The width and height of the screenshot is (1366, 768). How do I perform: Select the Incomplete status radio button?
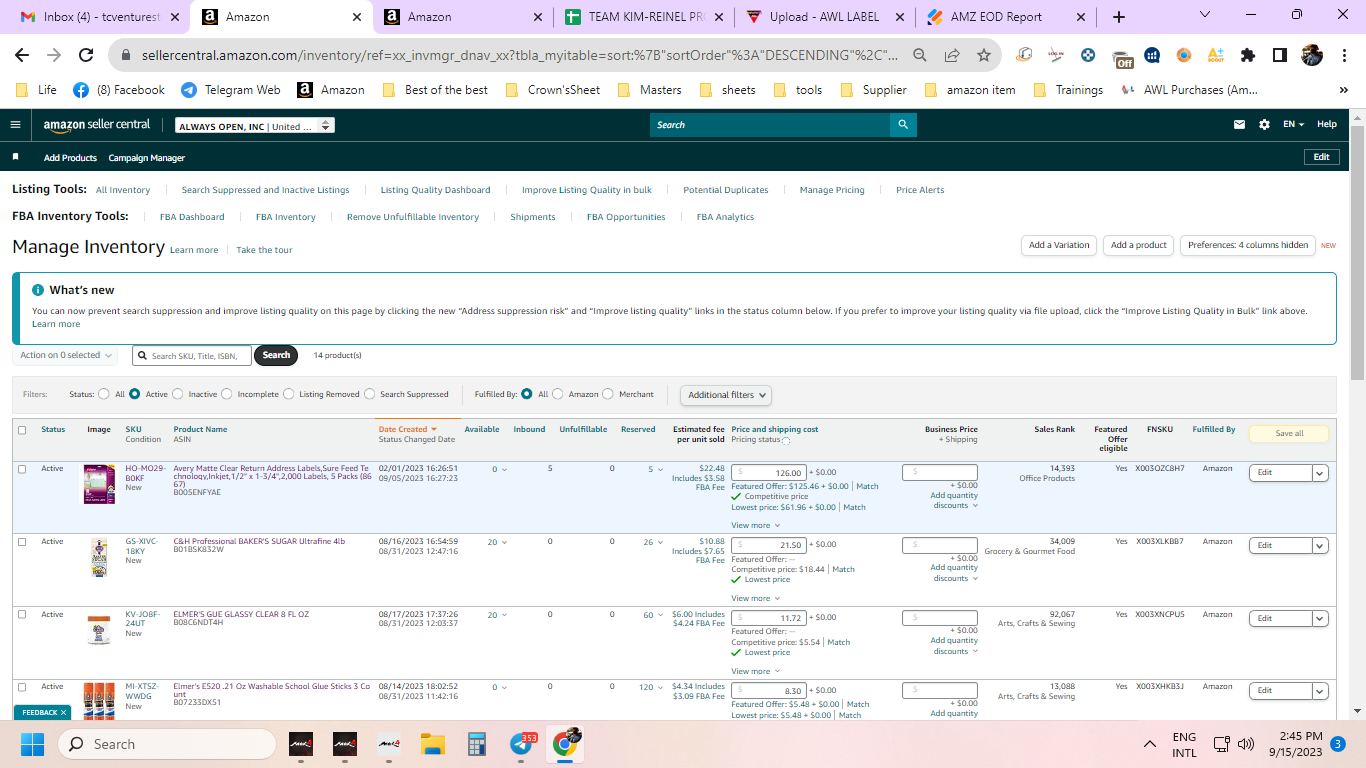click(226, 394)
